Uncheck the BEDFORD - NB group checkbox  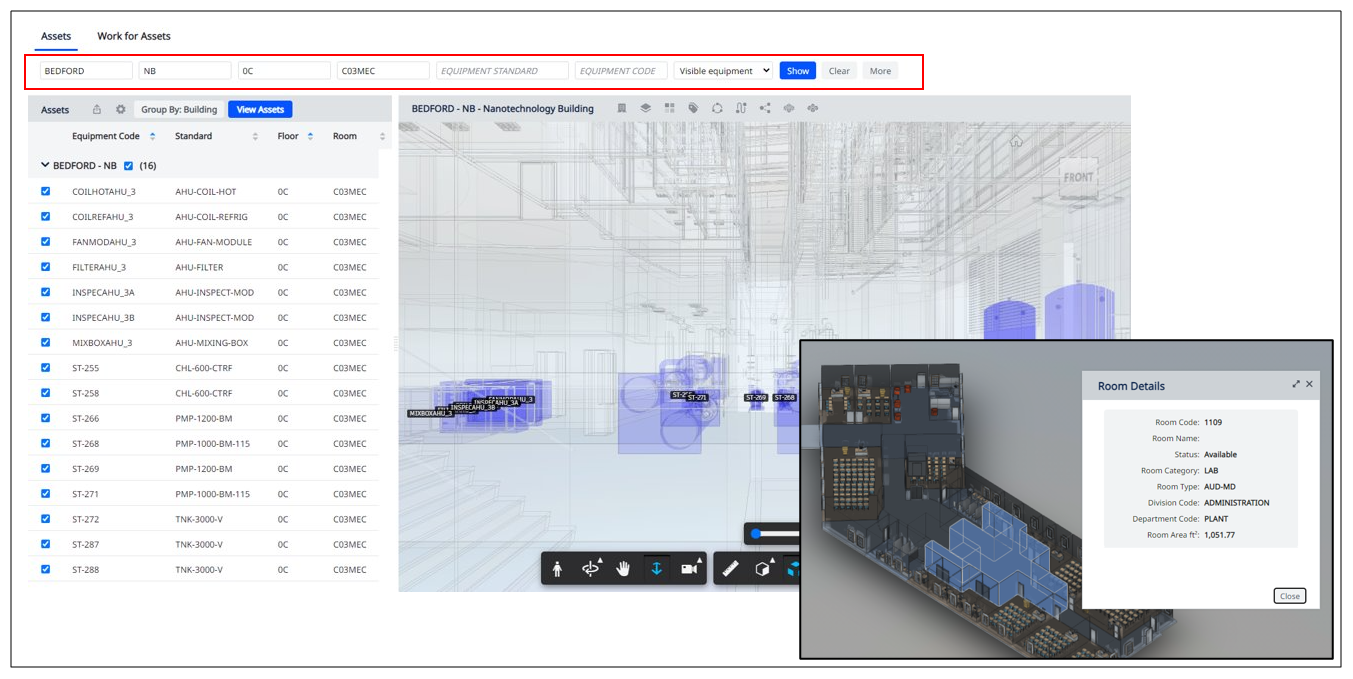(x=128, y=166)
